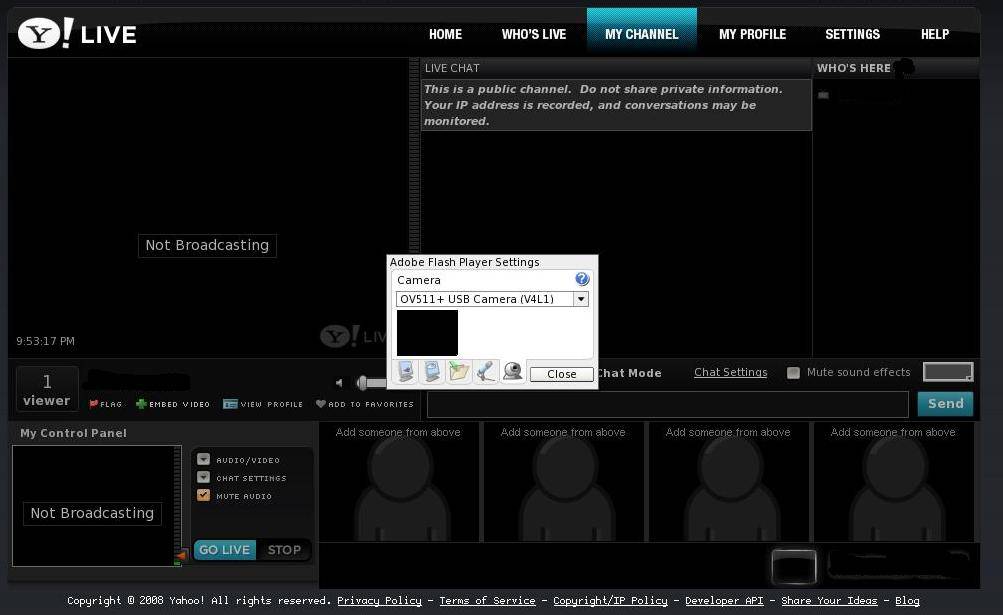Click the Yahoo! Live logo
This screenshot has height=615, width=1003.
[77, 33]
